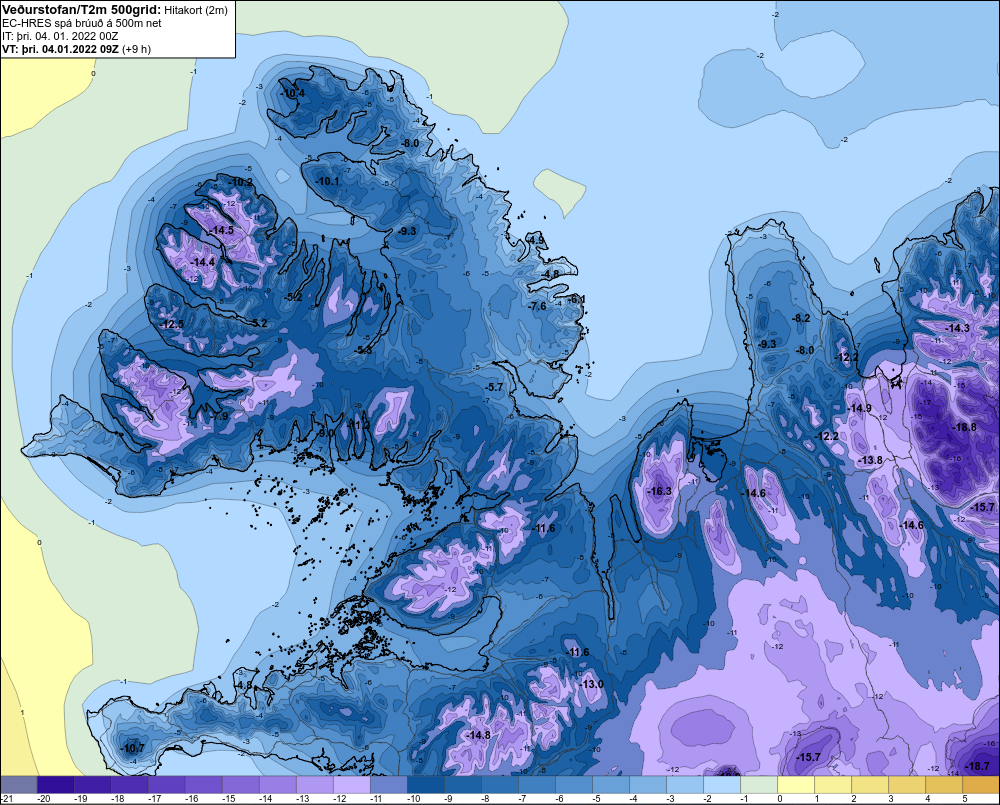This screenshot has height=805, width=1000.
Task: Click the -12.5 temperature label
Action: [172, 324]
